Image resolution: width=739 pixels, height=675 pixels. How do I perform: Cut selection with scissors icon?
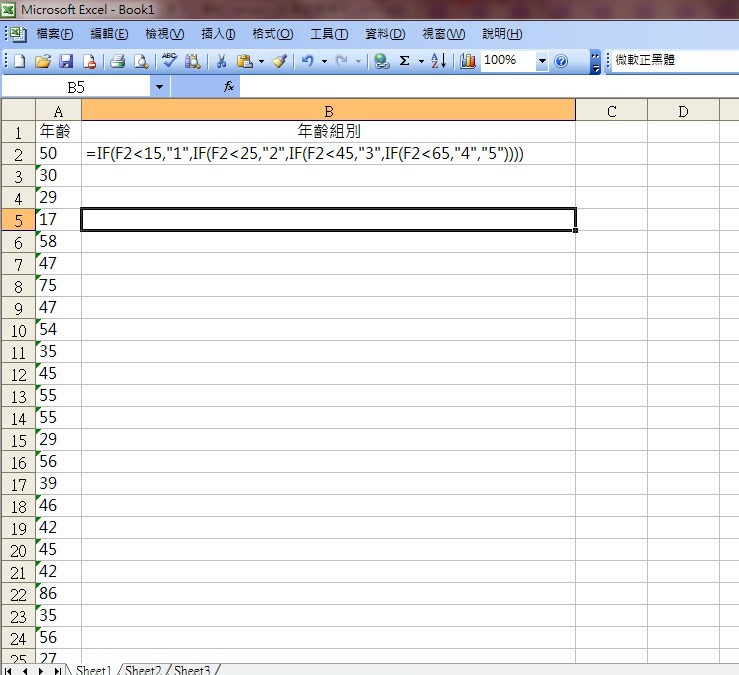221,61
